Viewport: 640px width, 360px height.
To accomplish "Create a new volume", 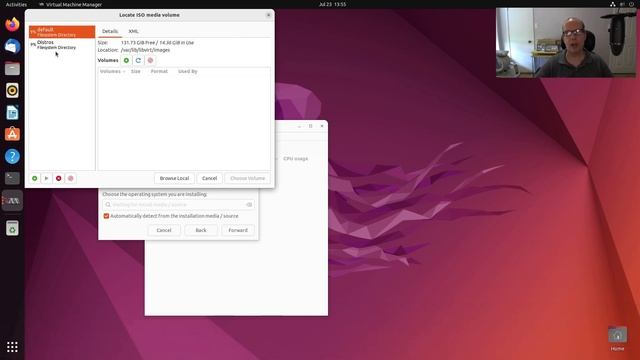I will 127,60.
